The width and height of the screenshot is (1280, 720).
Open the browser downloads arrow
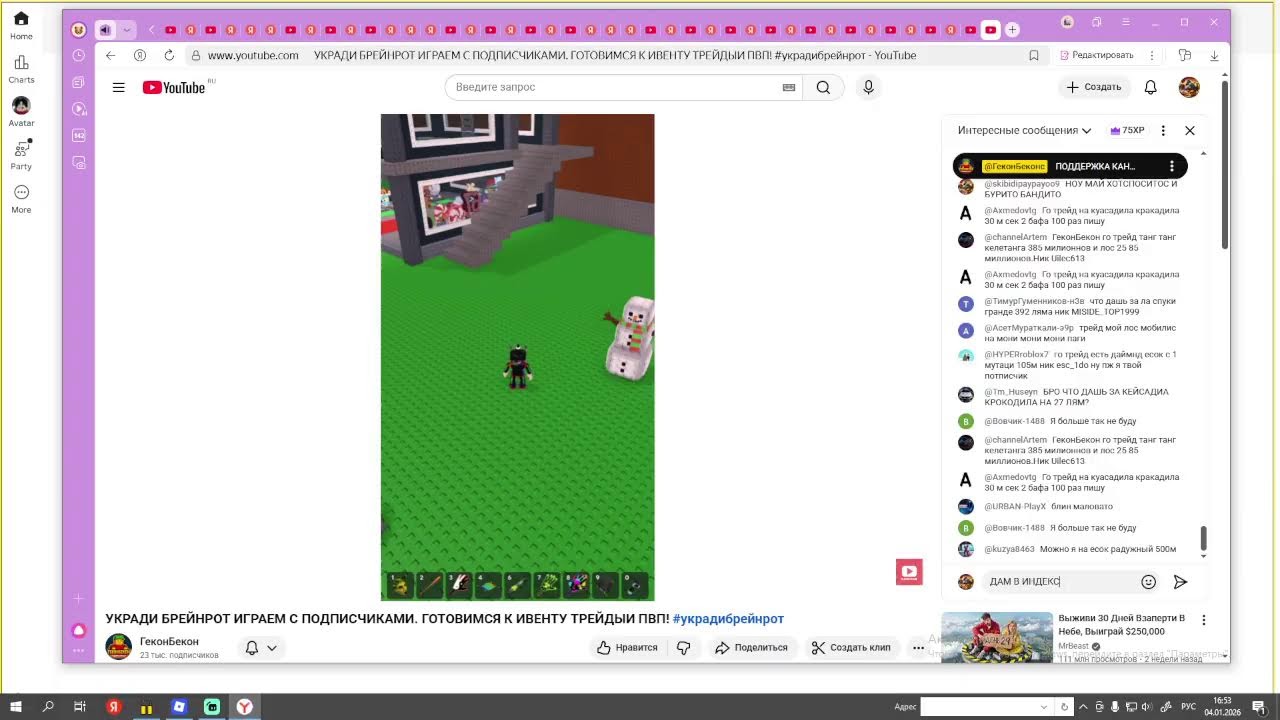1214,55
